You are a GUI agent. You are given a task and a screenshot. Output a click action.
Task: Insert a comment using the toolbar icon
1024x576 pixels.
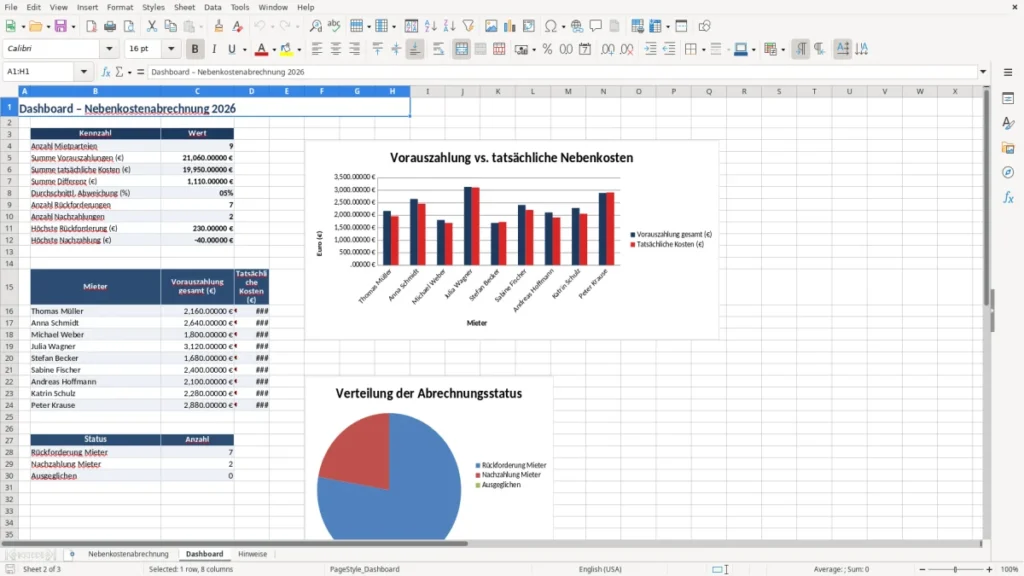596,26
